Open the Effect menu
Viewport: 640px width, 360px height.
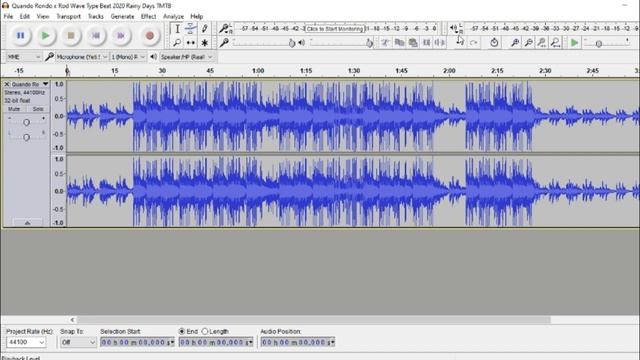click(149, 16)
